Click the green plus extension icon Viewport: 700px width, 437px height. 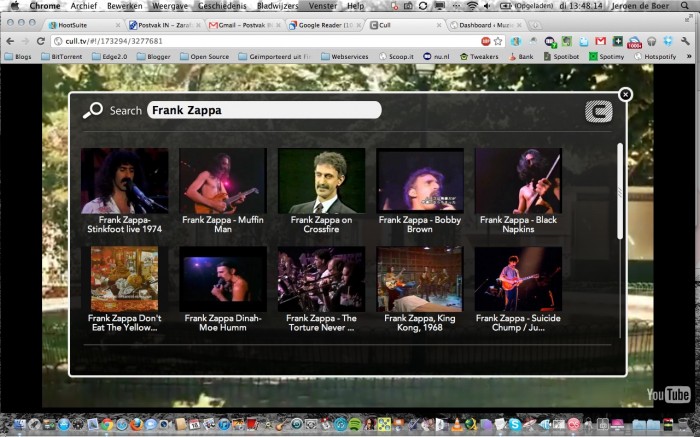pyautogui.click(x=617, y=41)
